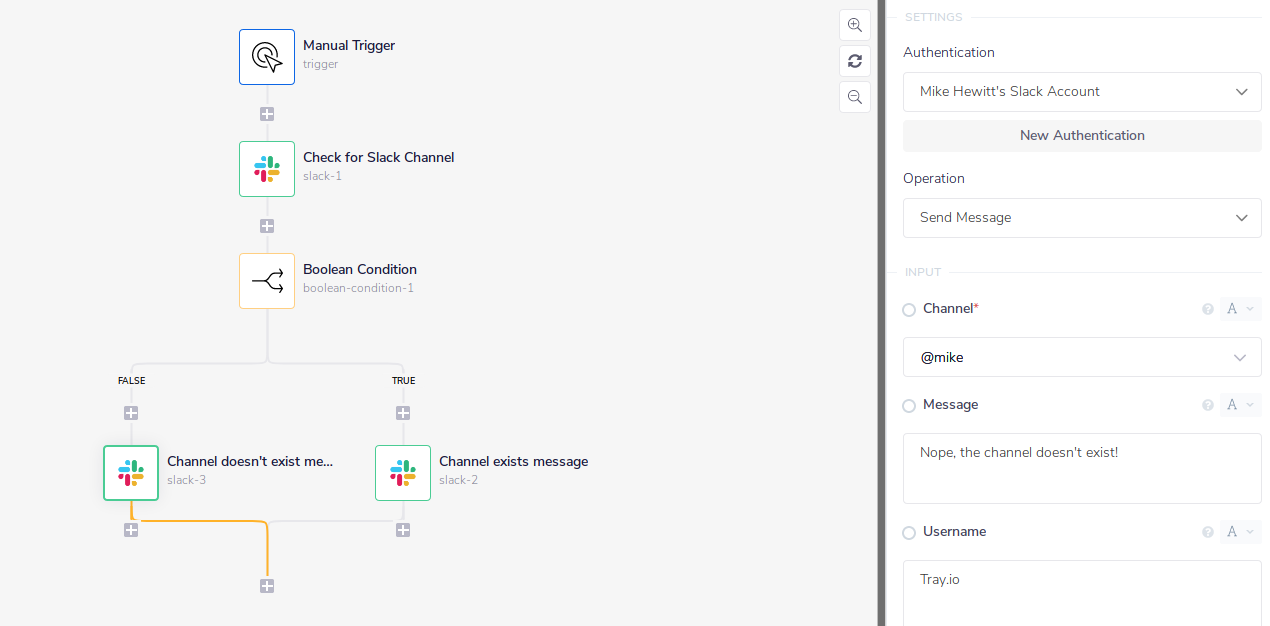Add a step on the TRUE branch

click(x=403, y=413)
